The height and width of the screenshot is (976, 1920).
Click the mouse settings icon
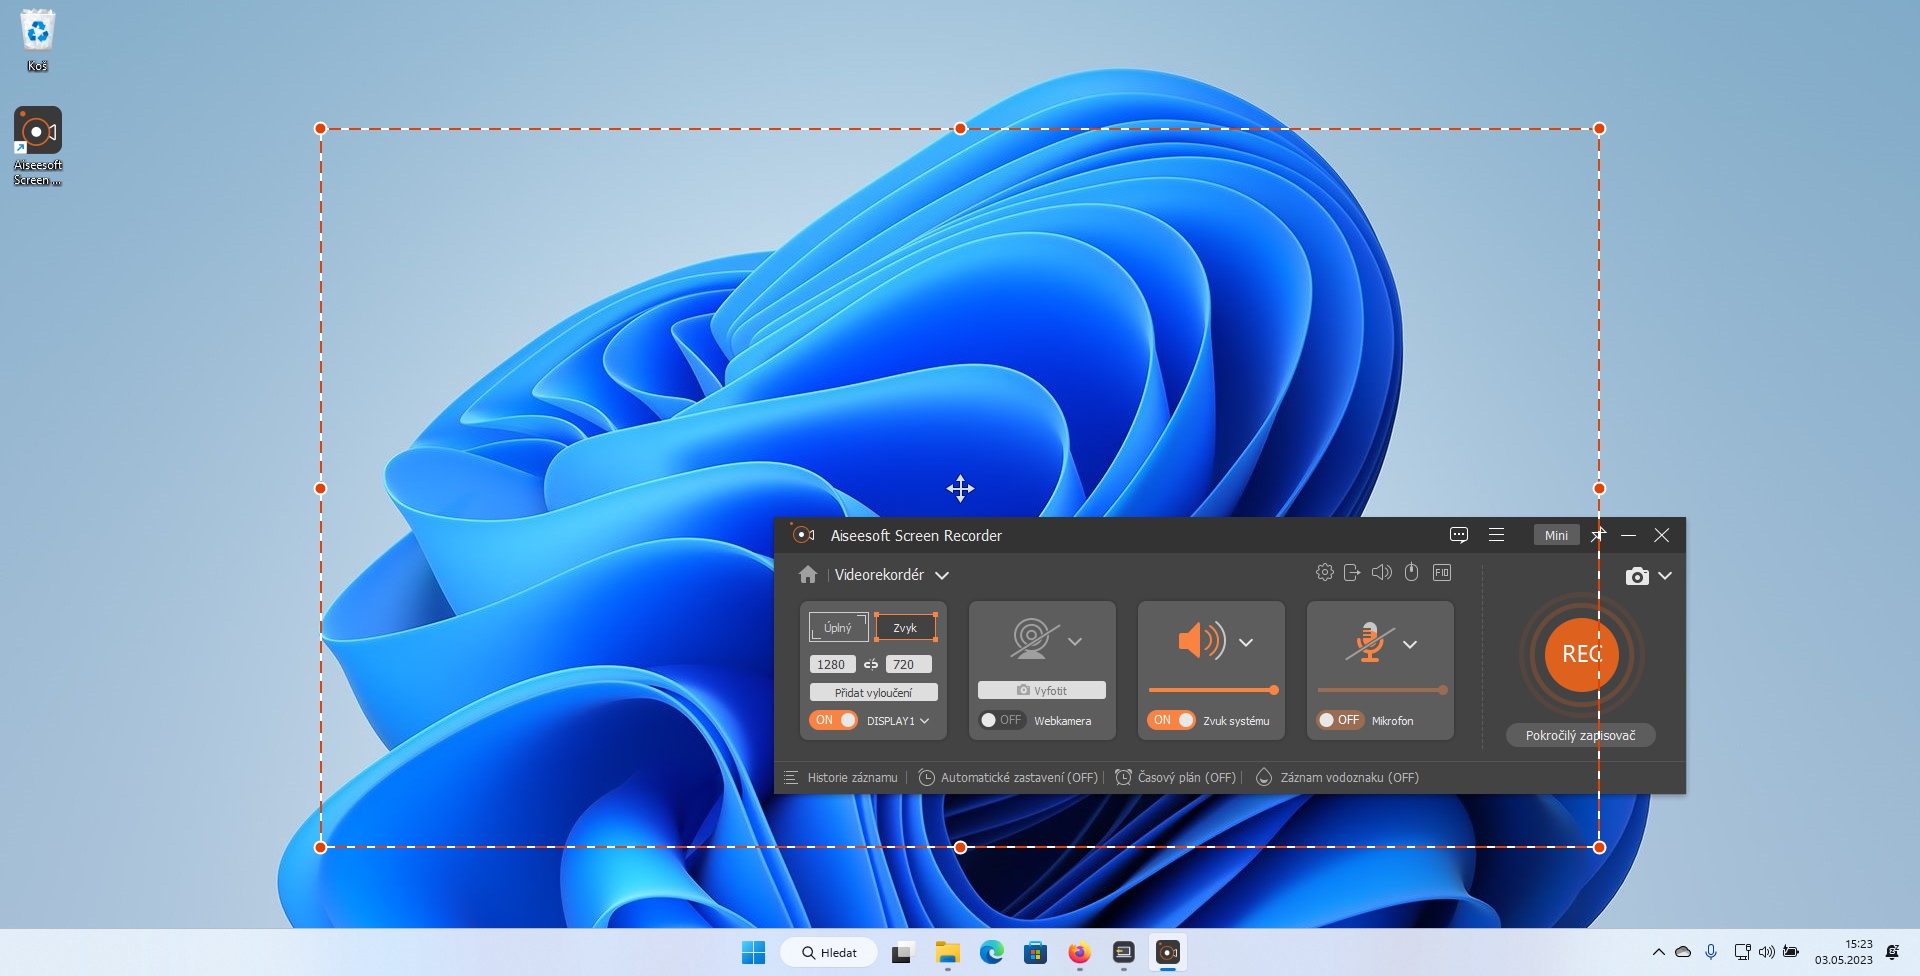[1411, 573]
